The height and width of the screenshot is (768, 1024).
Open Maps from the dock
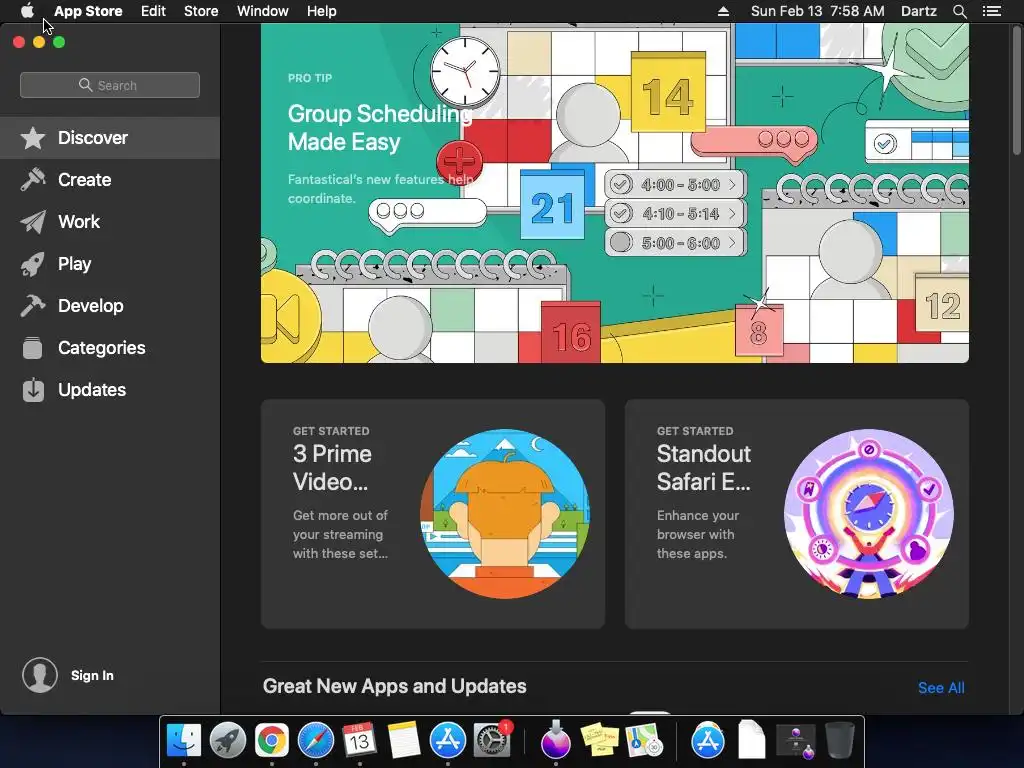point(644,740)
